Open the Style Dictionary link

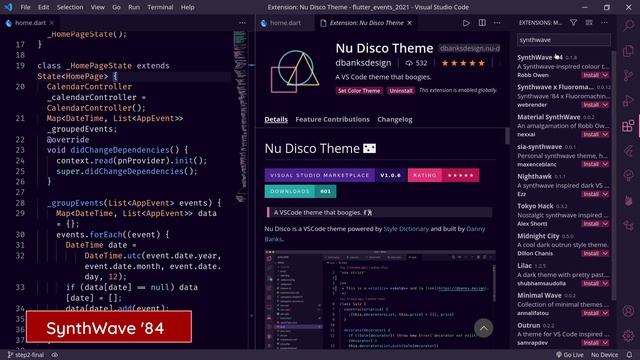click(x=406, y=229)
